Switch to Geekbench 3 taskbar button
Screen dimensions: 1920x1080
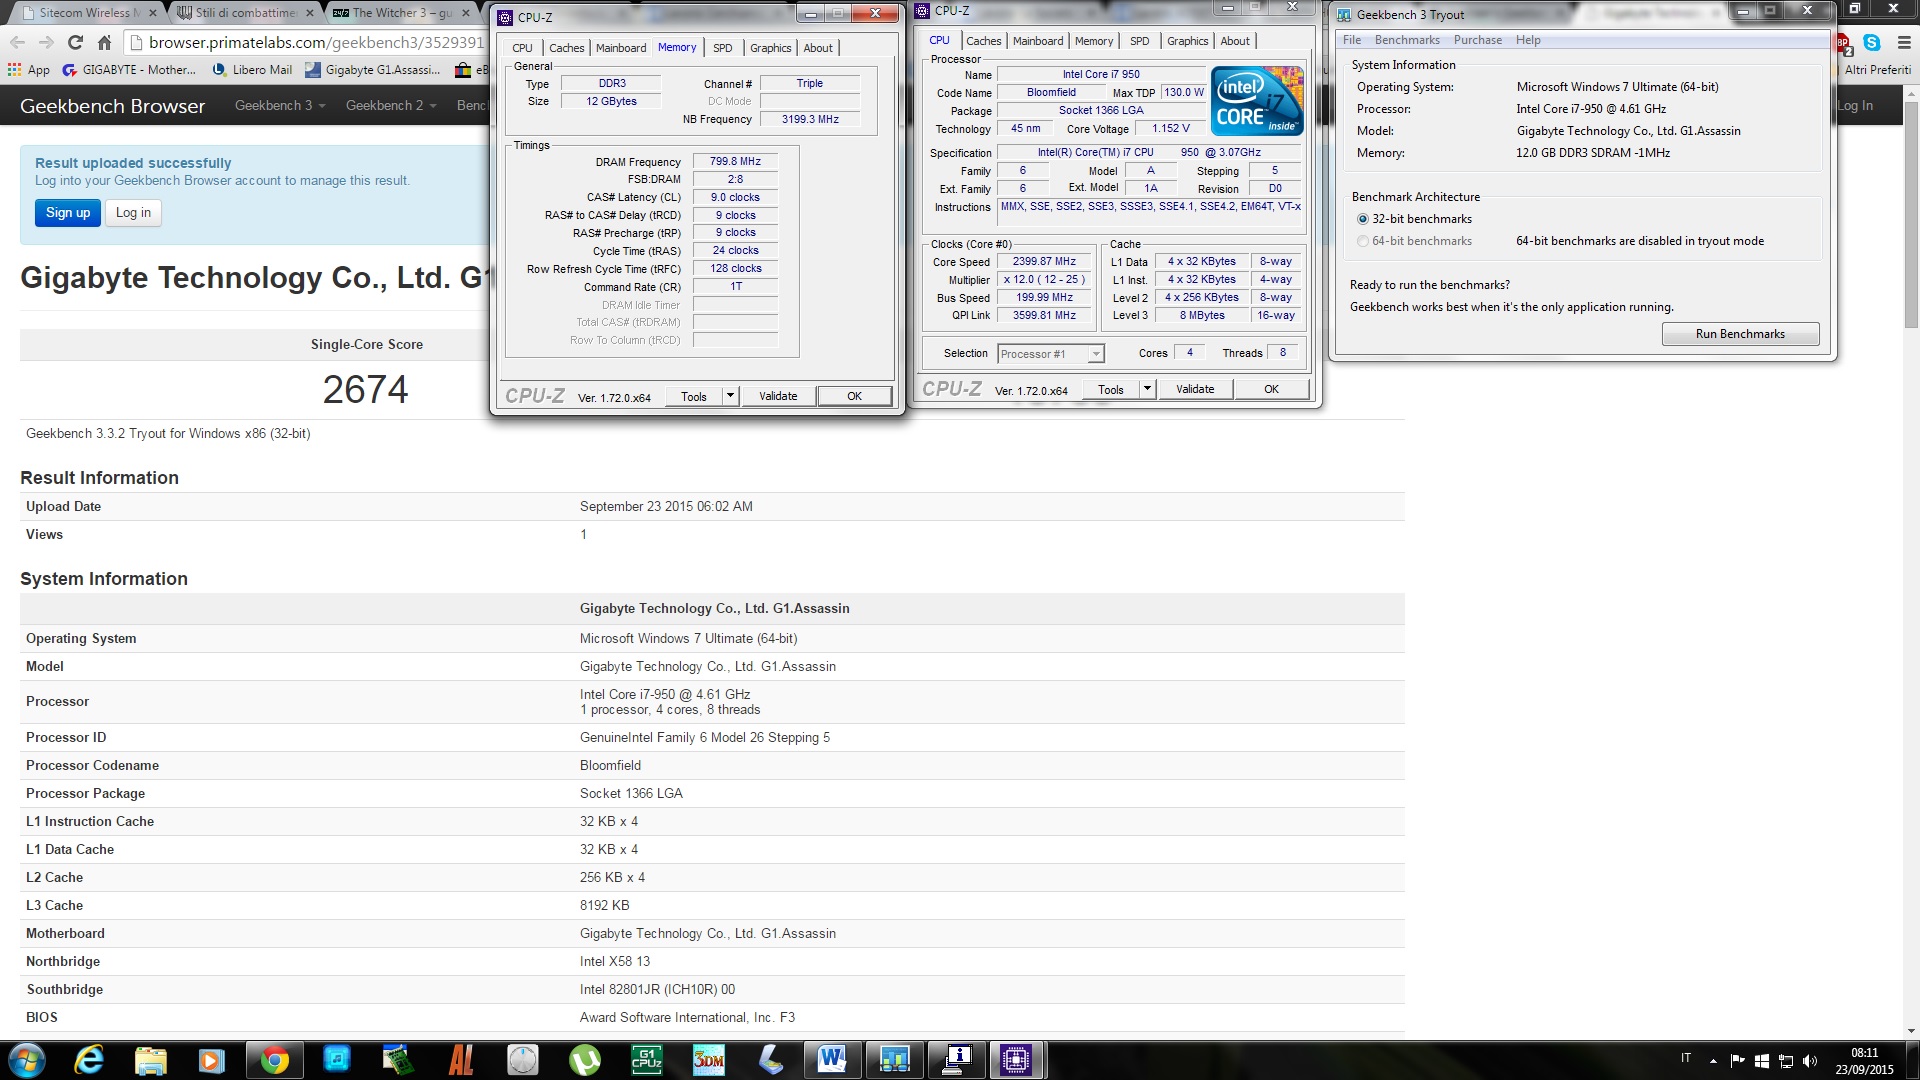click(x=894, y=1060)
